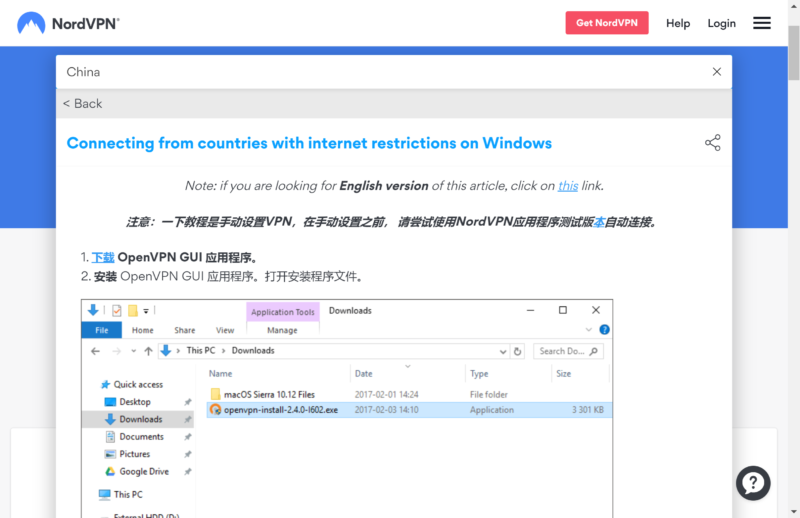Select This PC in the Explorer sidebar

coord(128,494)
